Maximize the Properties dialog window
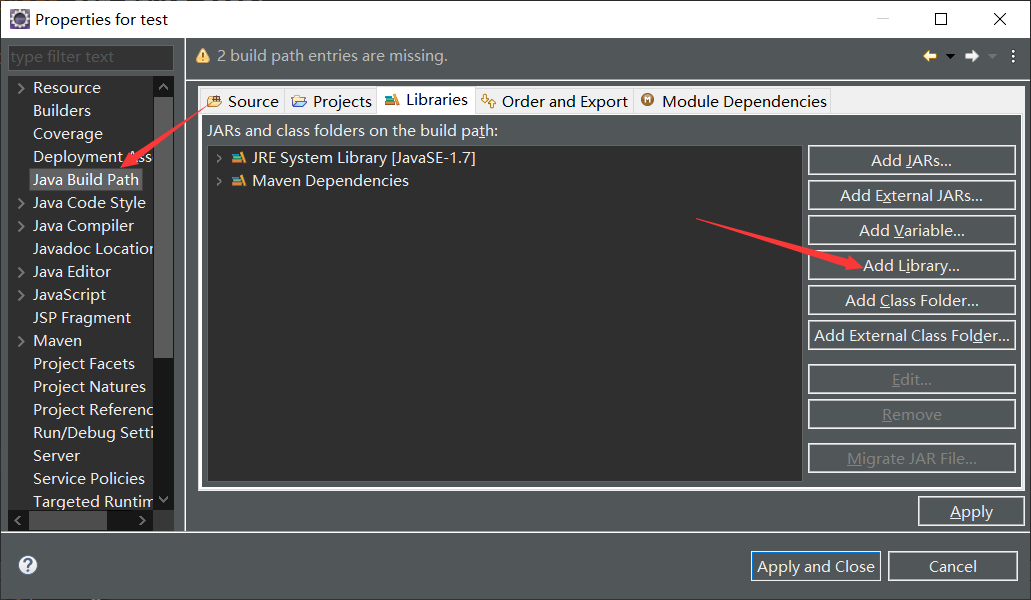 point(941,19)
